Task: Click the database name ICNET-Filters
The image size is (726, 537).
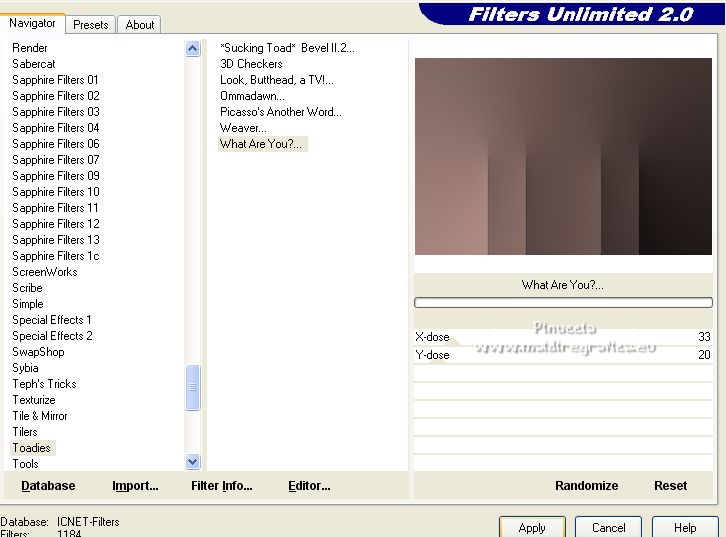Action: (88, 522)
